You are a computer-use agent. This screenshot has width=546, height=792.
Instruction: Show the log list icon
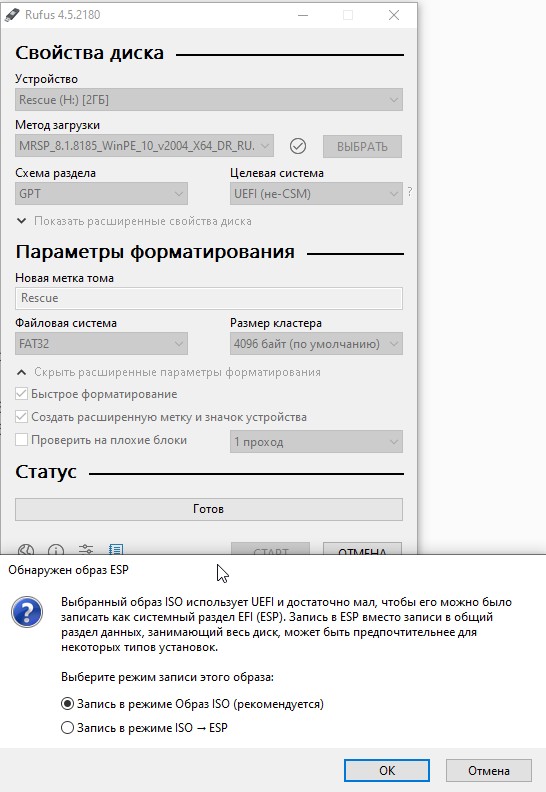coord(116,549)
